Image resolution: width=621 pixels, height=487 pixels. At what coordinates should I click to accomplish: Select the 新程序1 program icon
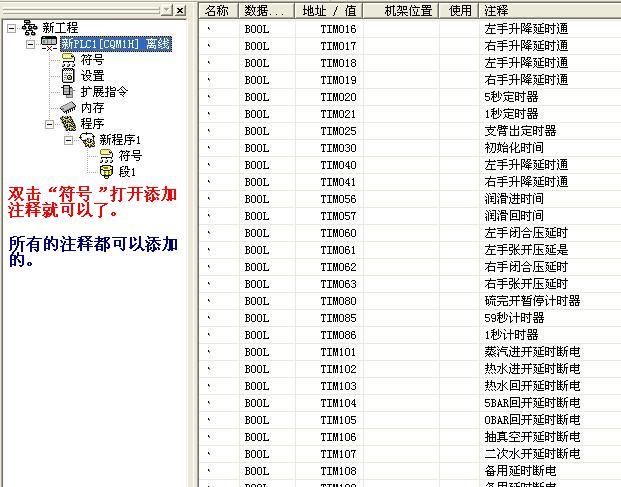click(87, 140)
